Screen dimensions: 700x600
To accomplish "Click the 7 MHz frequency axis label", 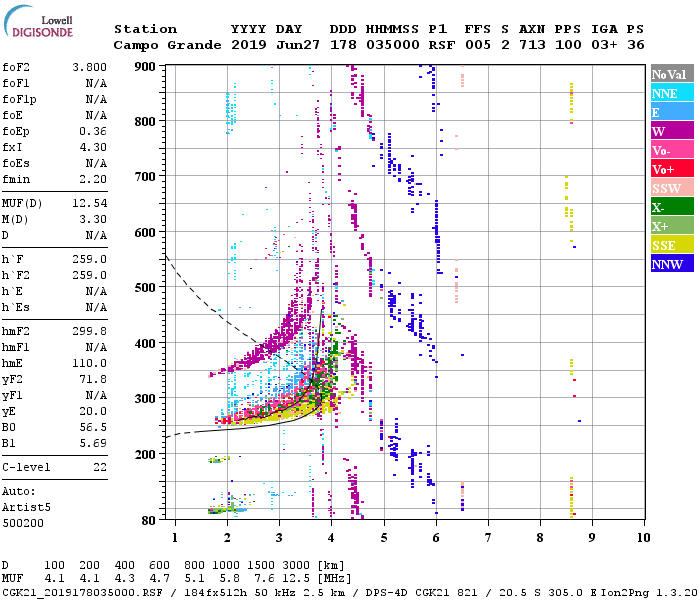I will click(488, 538).
